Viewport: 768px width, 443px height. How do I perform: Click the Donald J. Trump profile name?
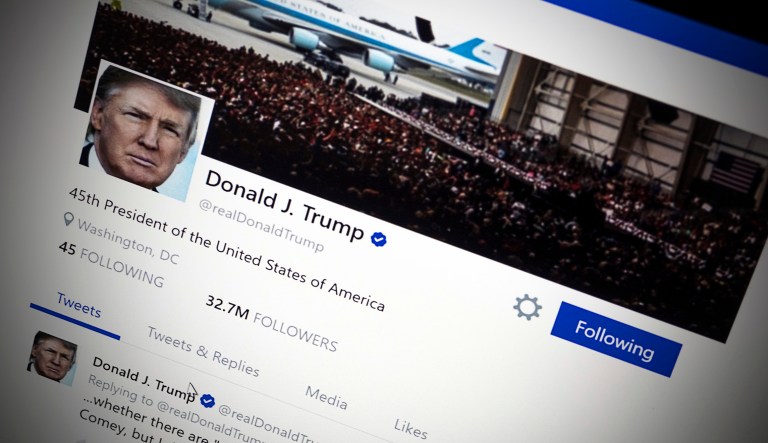[x=285, y=205]
